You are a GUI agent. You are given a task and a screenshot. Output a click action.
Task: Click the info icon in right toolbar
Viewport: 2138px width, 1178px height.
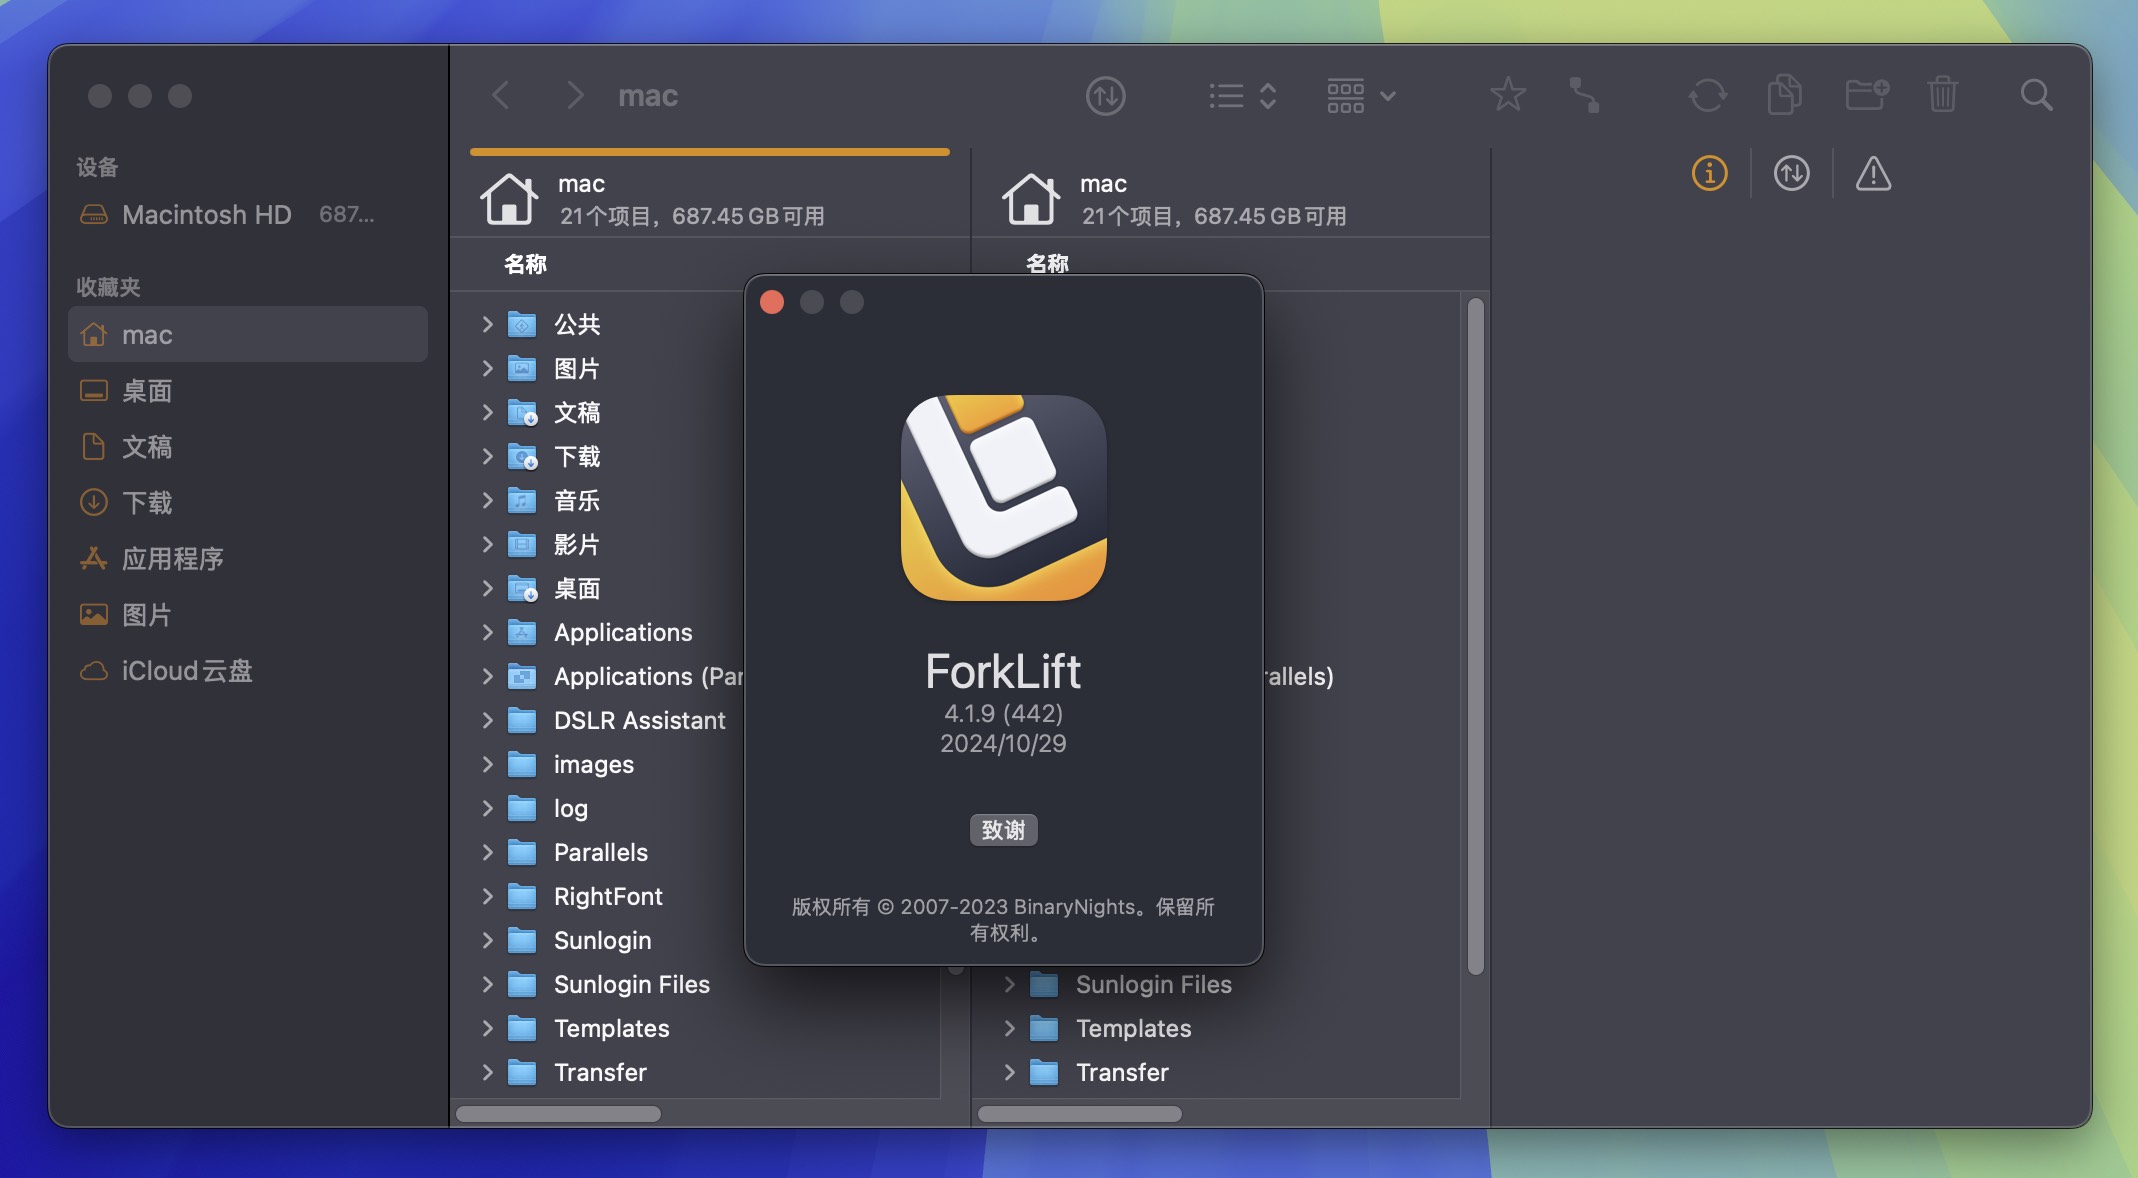(1709, 173)
